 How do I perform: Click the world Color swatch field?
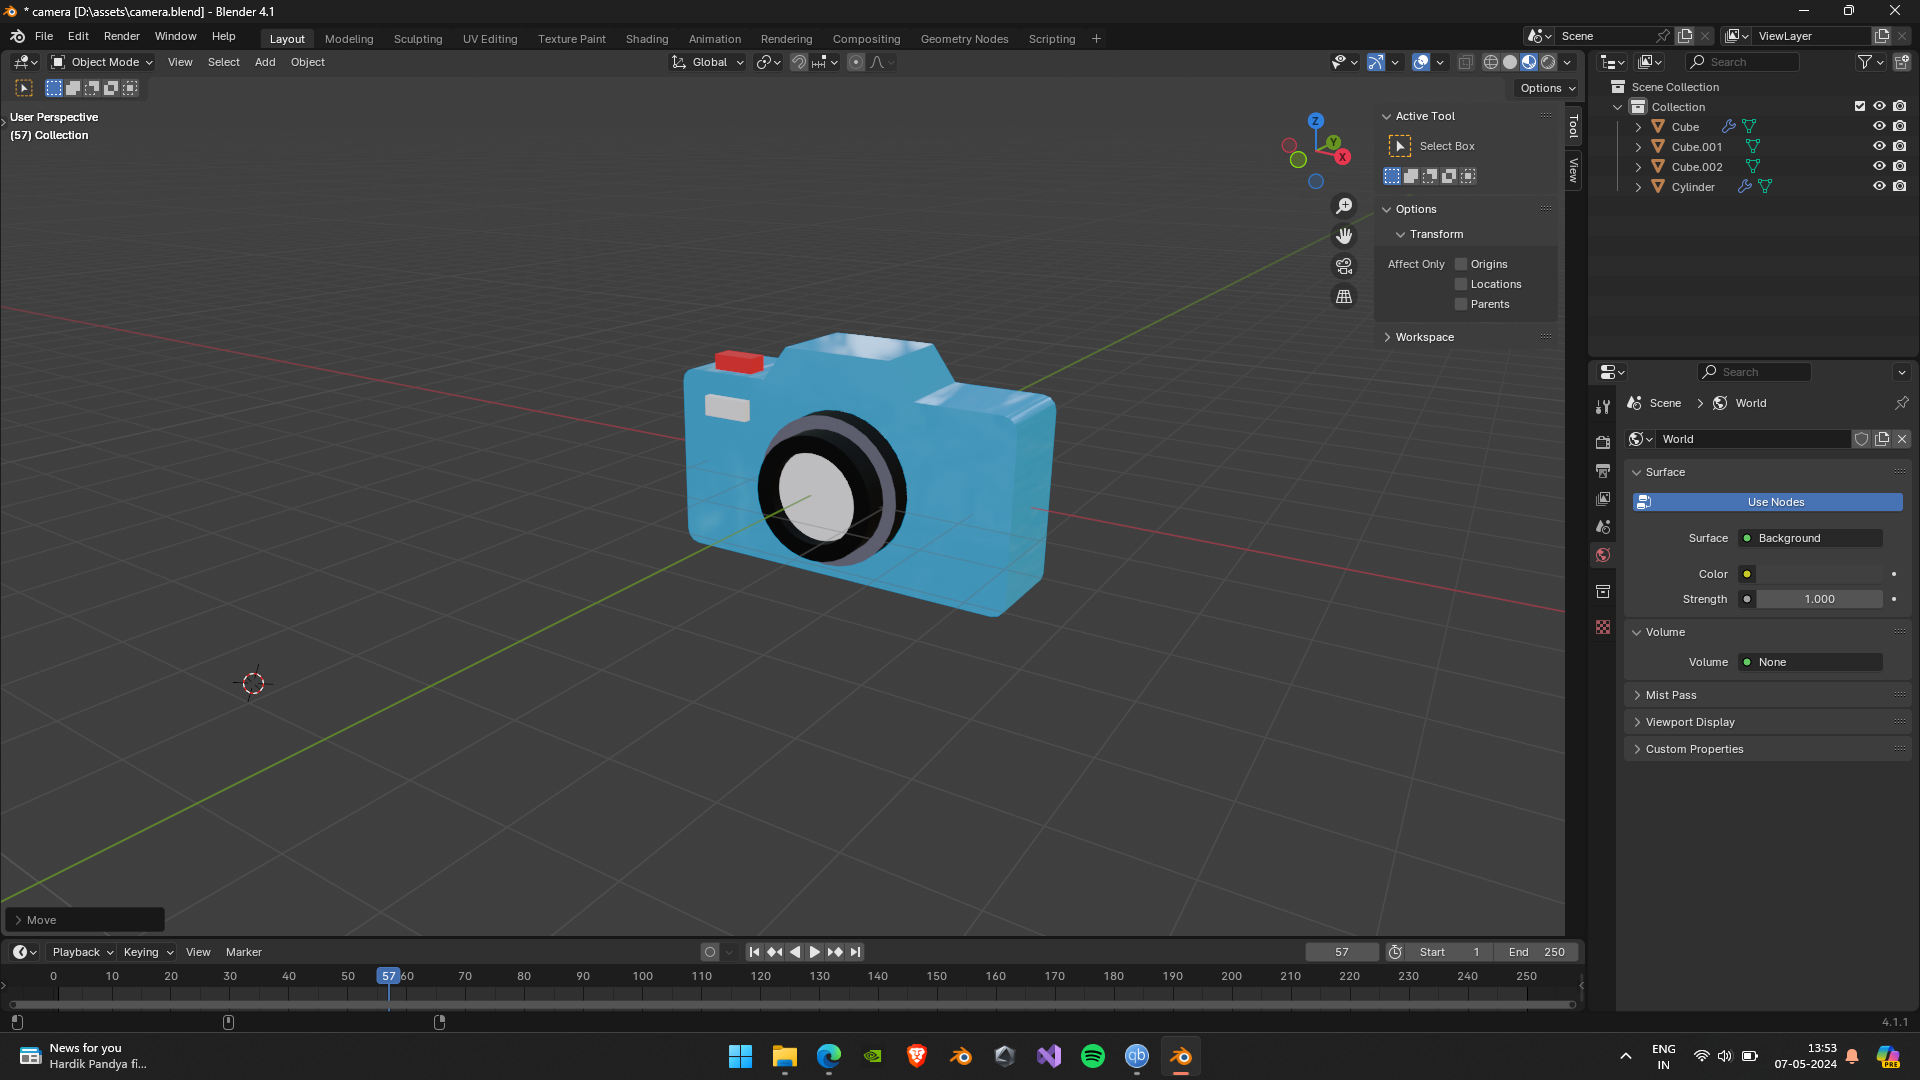(1820, 574)
